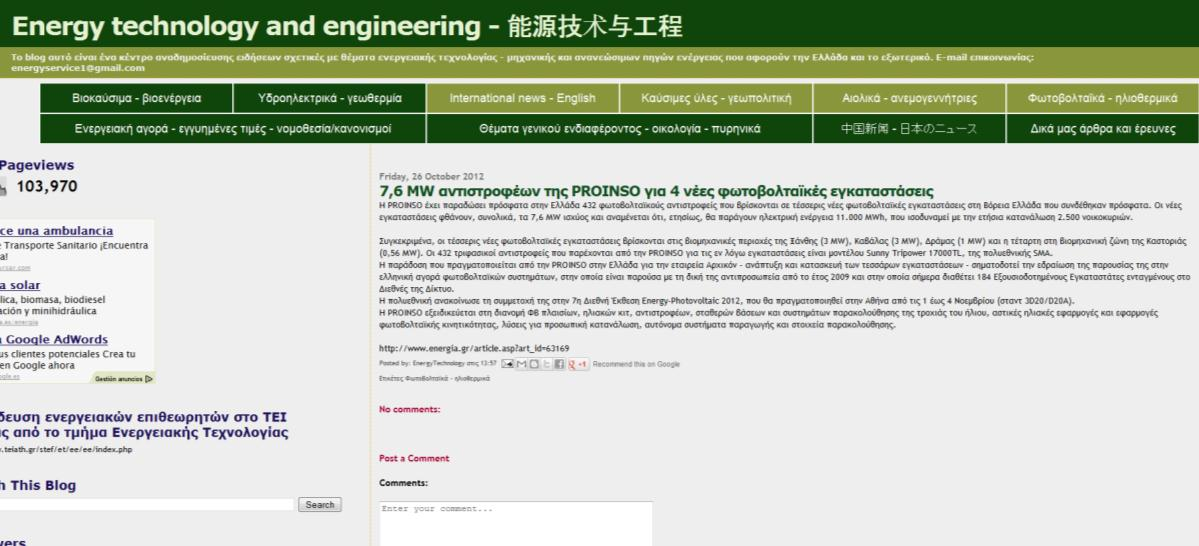Share post to Twitter icon
Viewport: 1199px width, 546px height.
(x=547, y=364)
